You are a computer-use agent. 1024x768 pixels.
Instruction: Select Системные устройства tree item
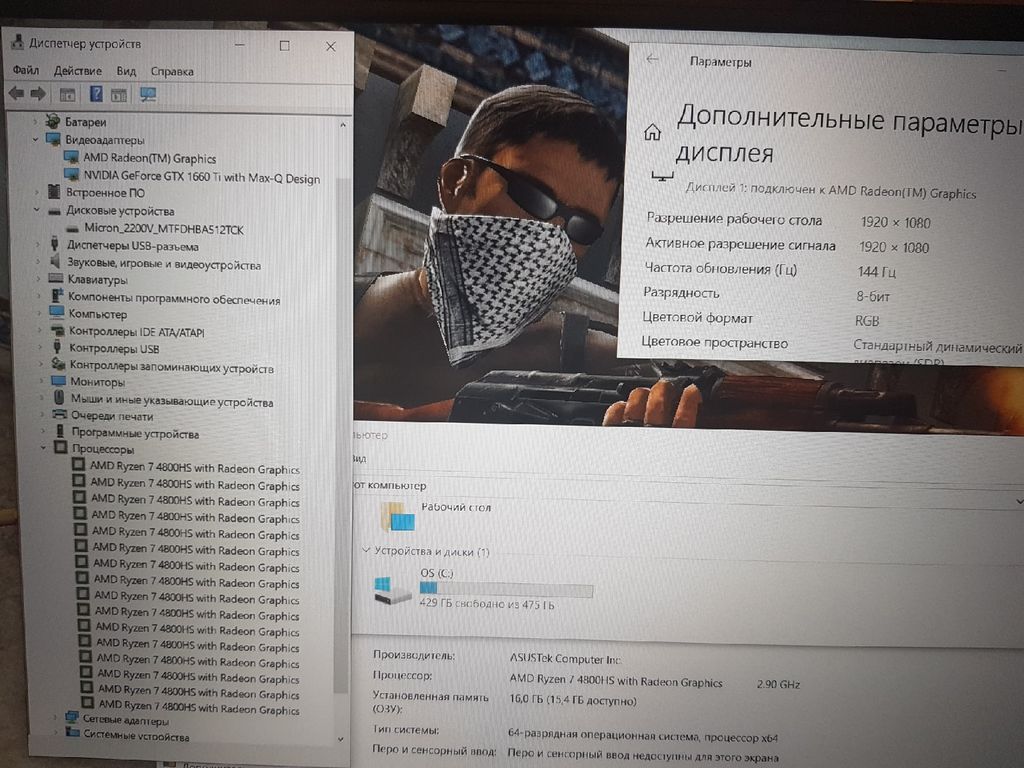click(136, 736)
